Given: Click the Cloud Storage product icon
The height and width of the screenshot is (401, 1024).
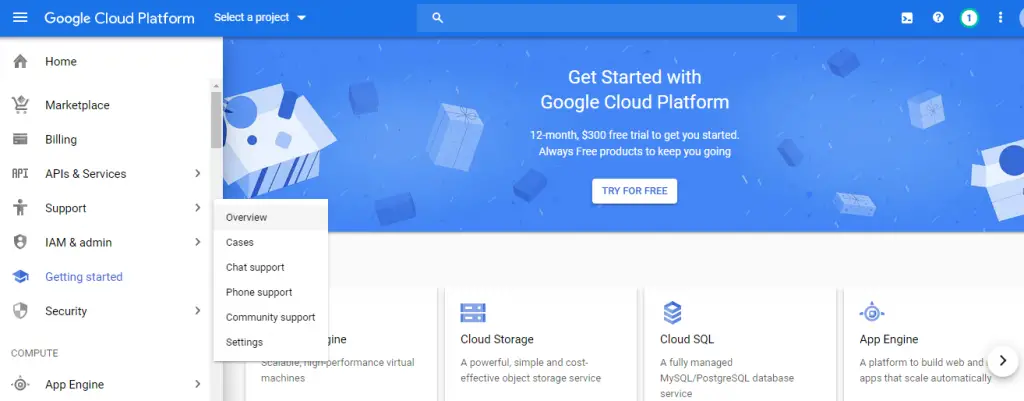Looking at the screenshot, I should (473, 313).
